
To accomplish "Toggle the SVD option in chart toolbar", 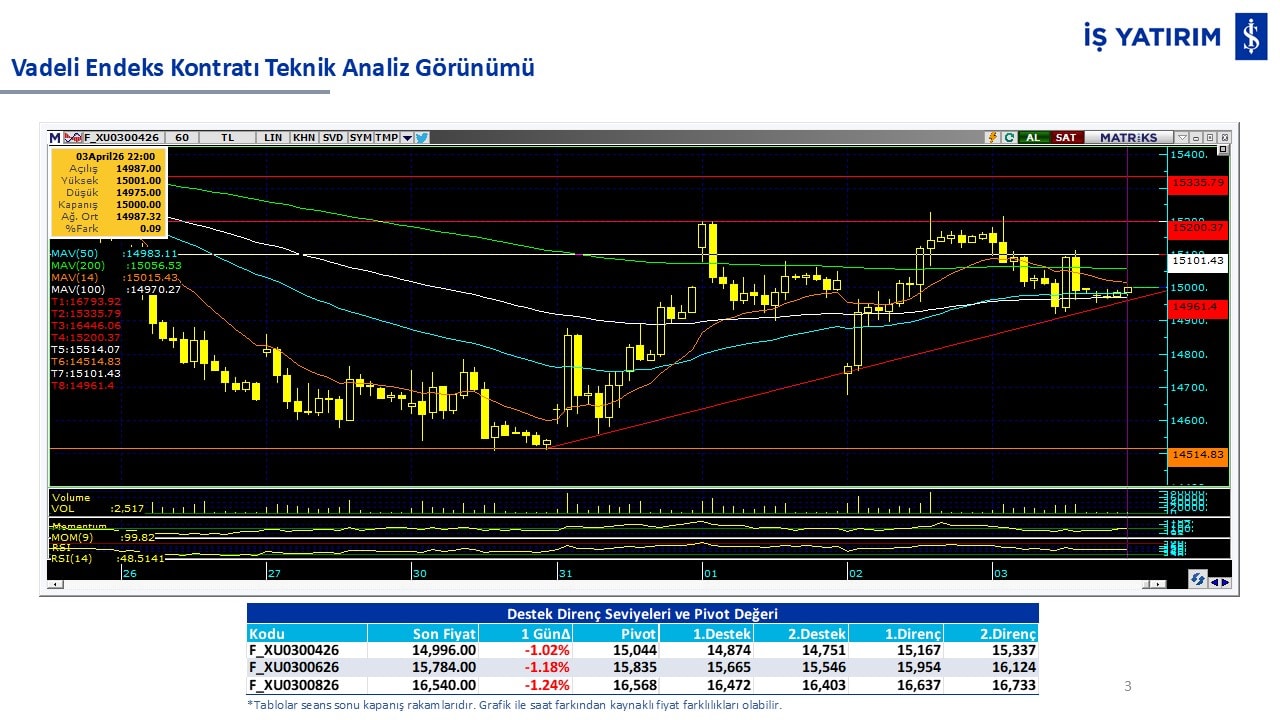I will pos(333,138).
